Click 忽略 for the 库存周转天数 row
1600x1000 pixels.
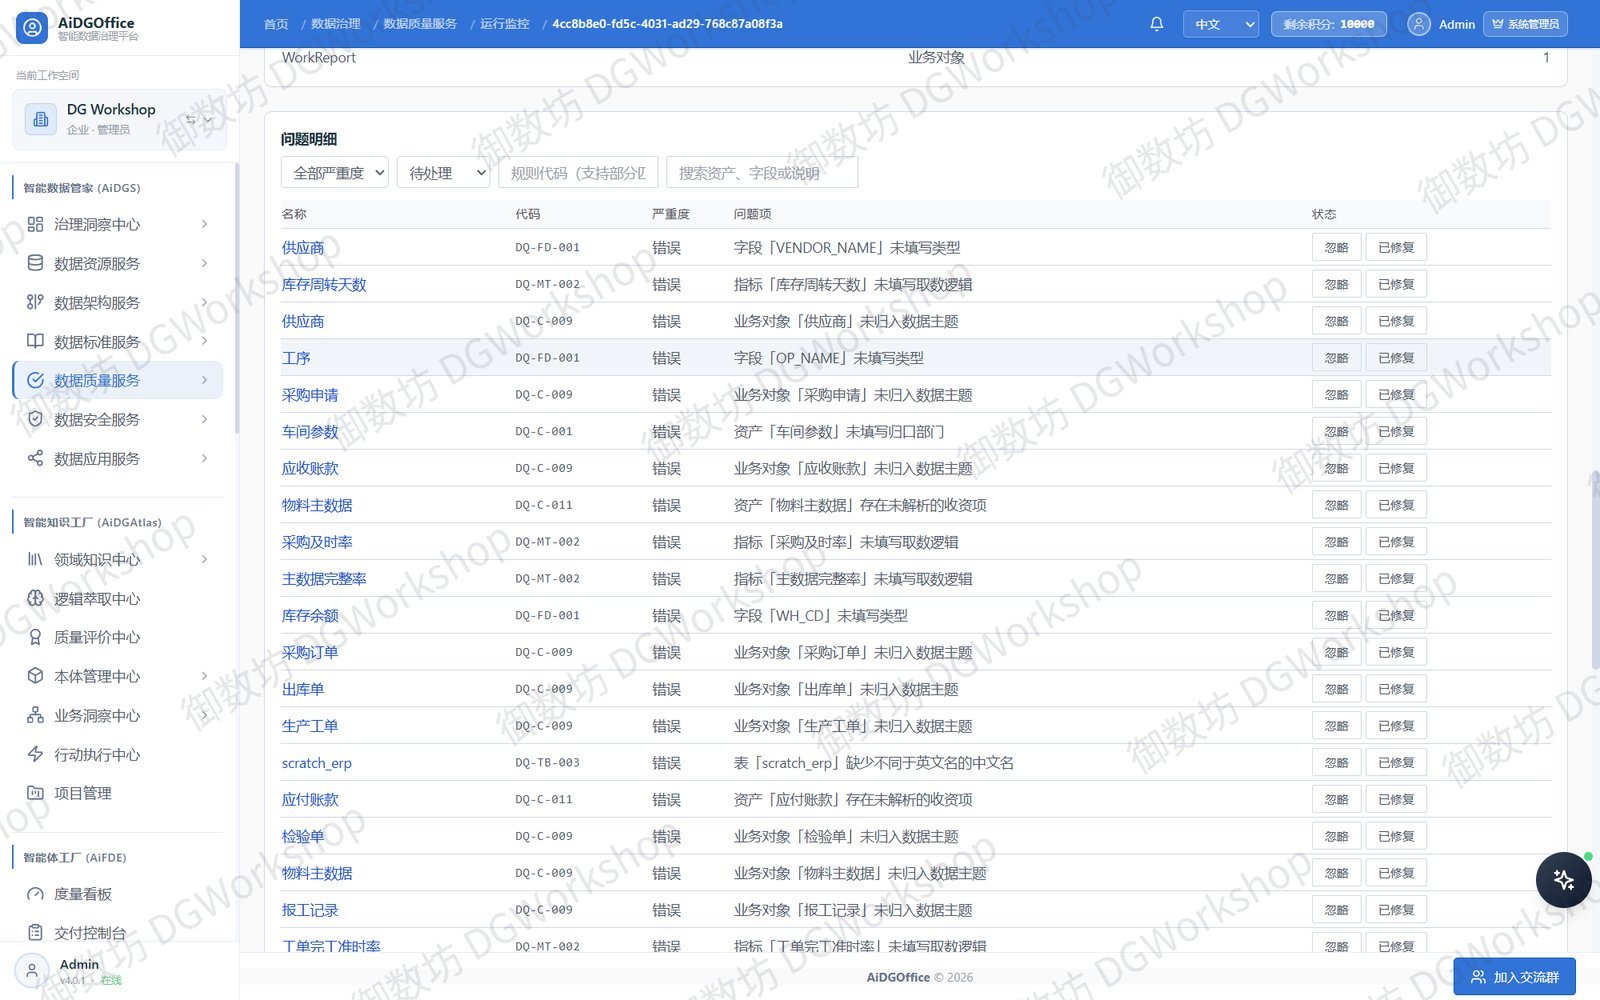(x=1336, y=284)
